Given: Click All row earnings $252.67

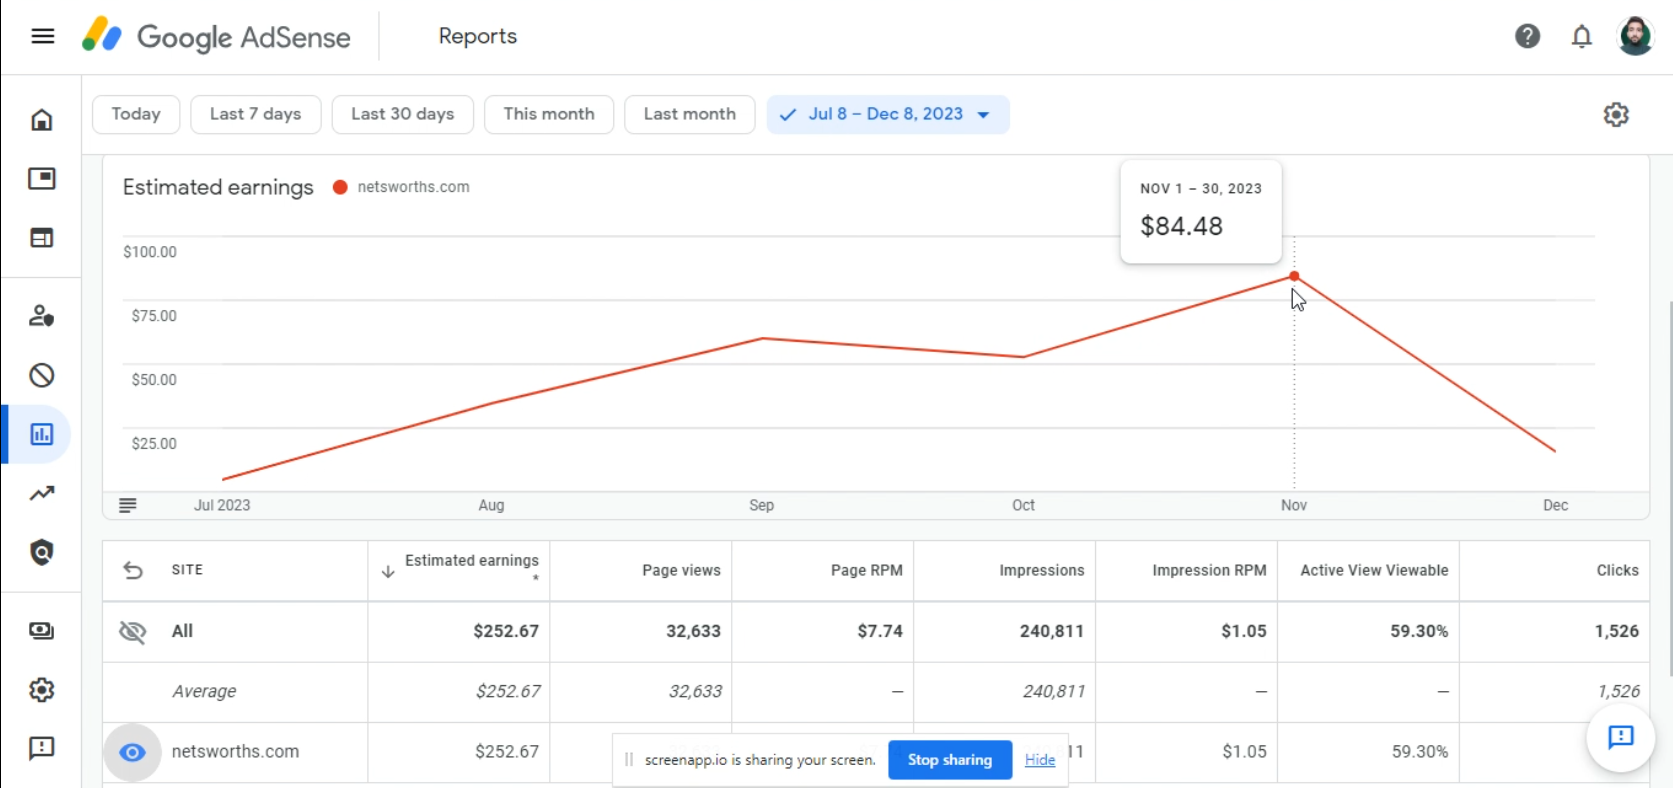Looking at the screenshot, I should tap(506, 631).
